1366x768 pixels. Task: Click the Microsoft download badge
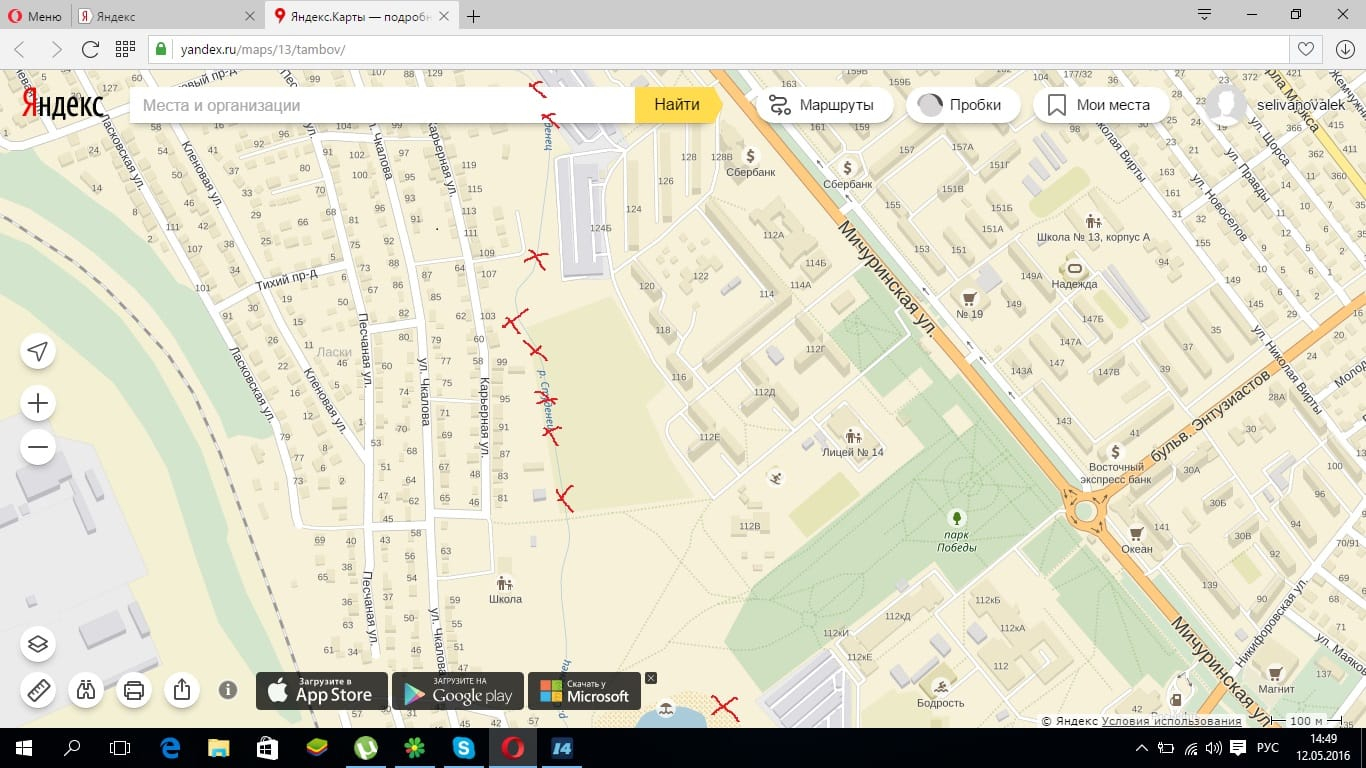pos(585,690)
